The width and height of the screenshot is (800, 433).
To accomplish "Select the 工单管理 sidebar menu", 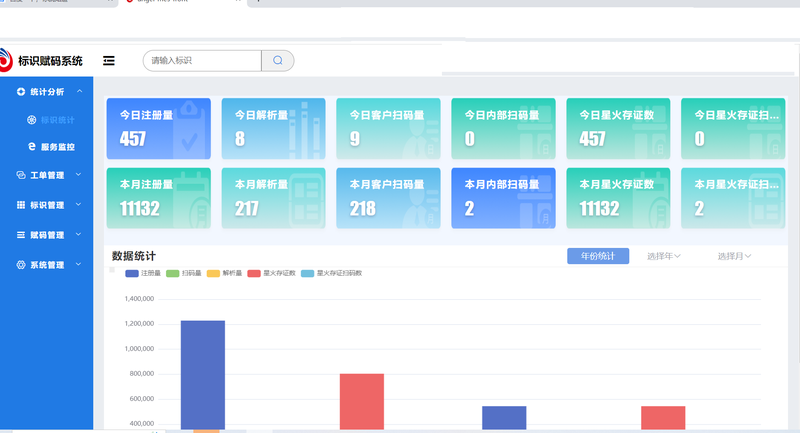I will 46,175.
